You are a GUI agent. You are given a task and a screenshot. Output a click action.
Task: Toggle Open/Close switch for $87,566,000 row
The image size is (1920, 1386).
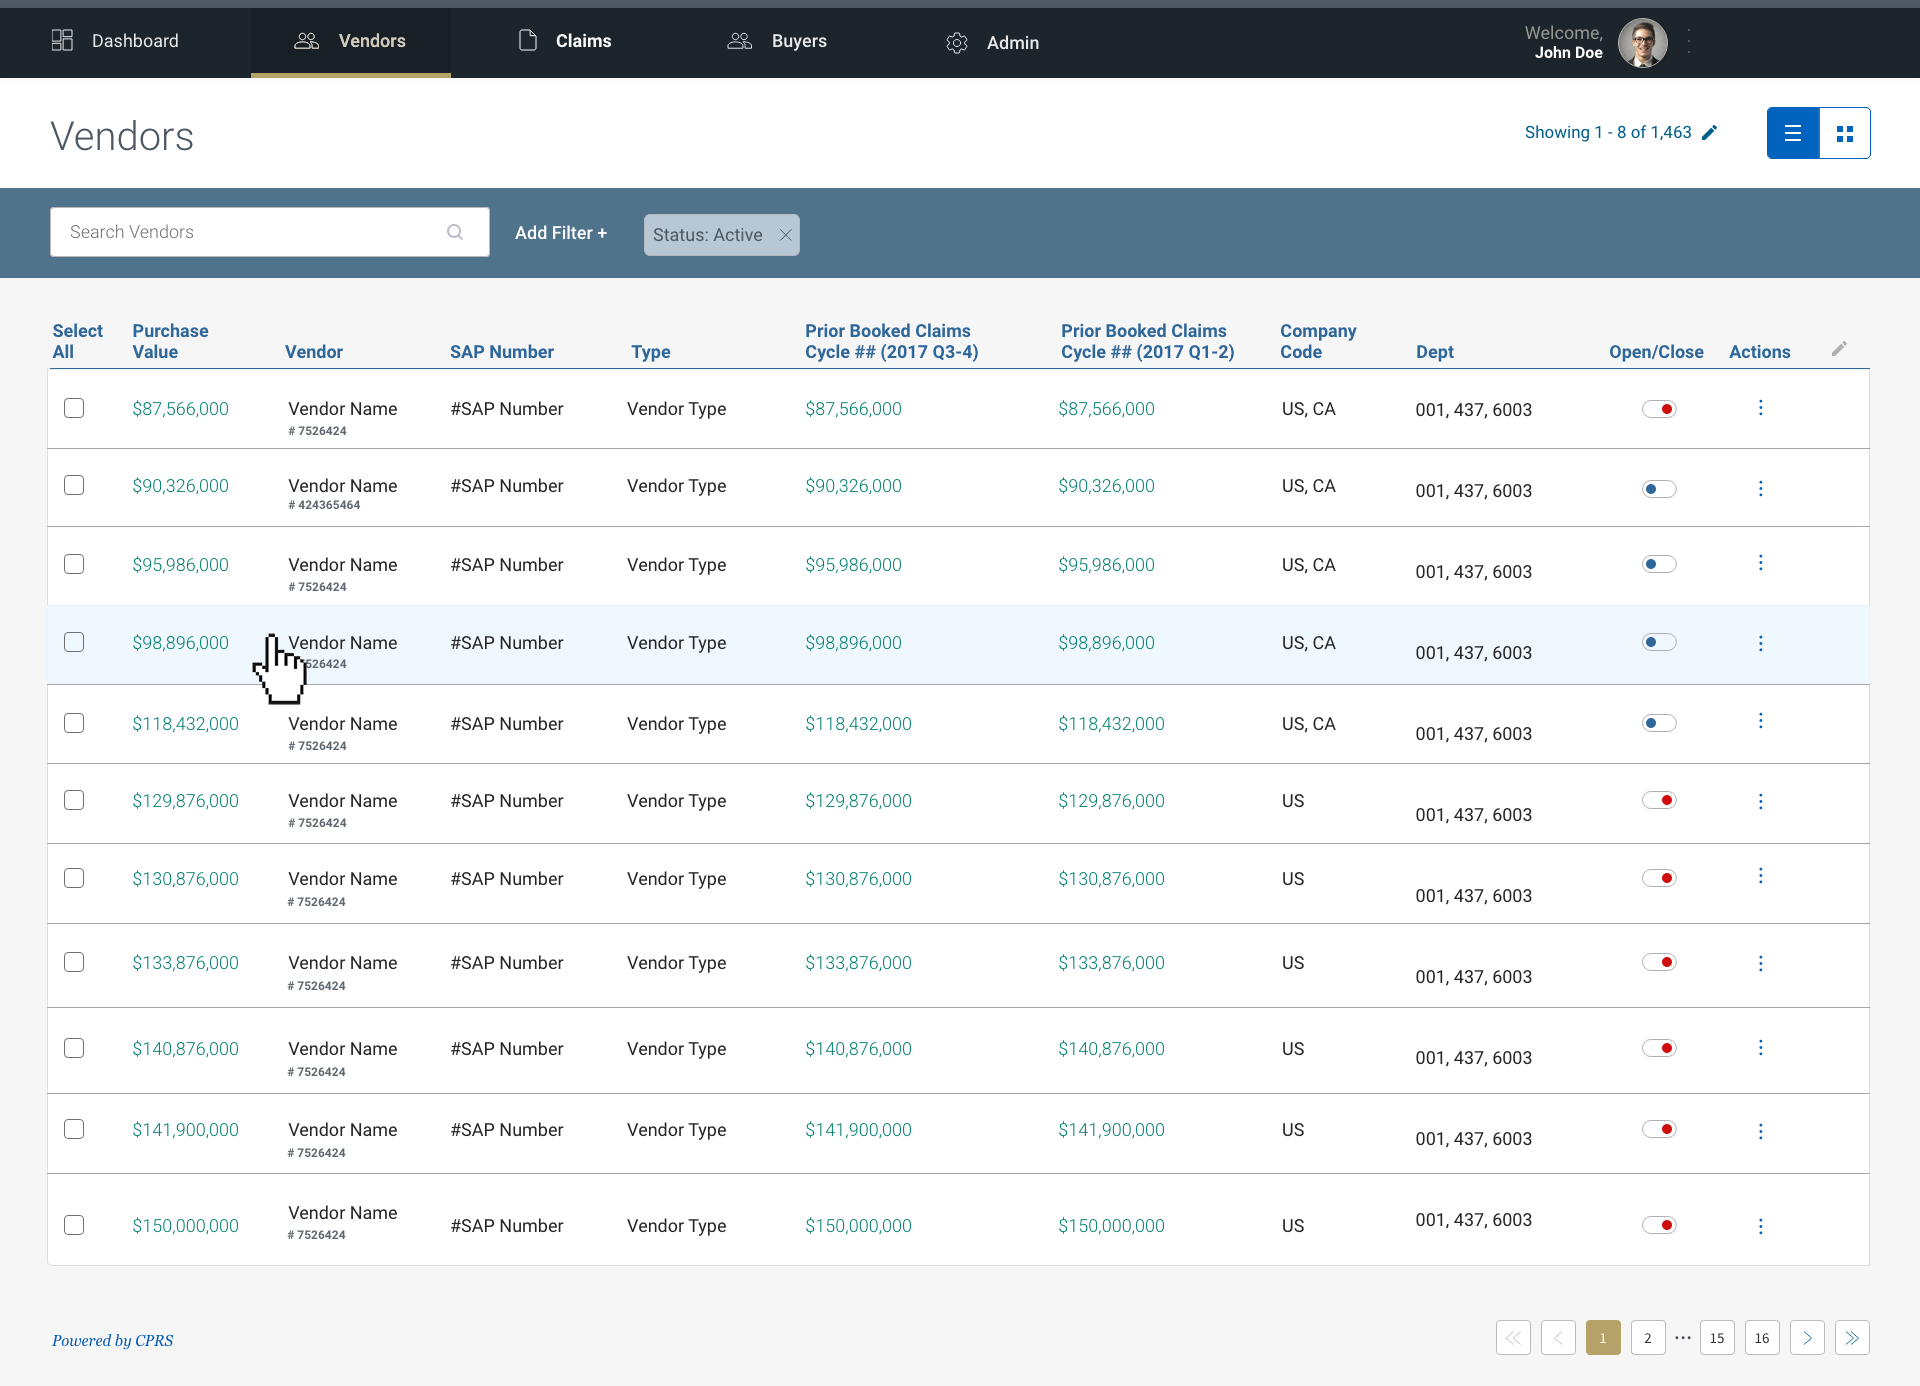coord(1659,409)
